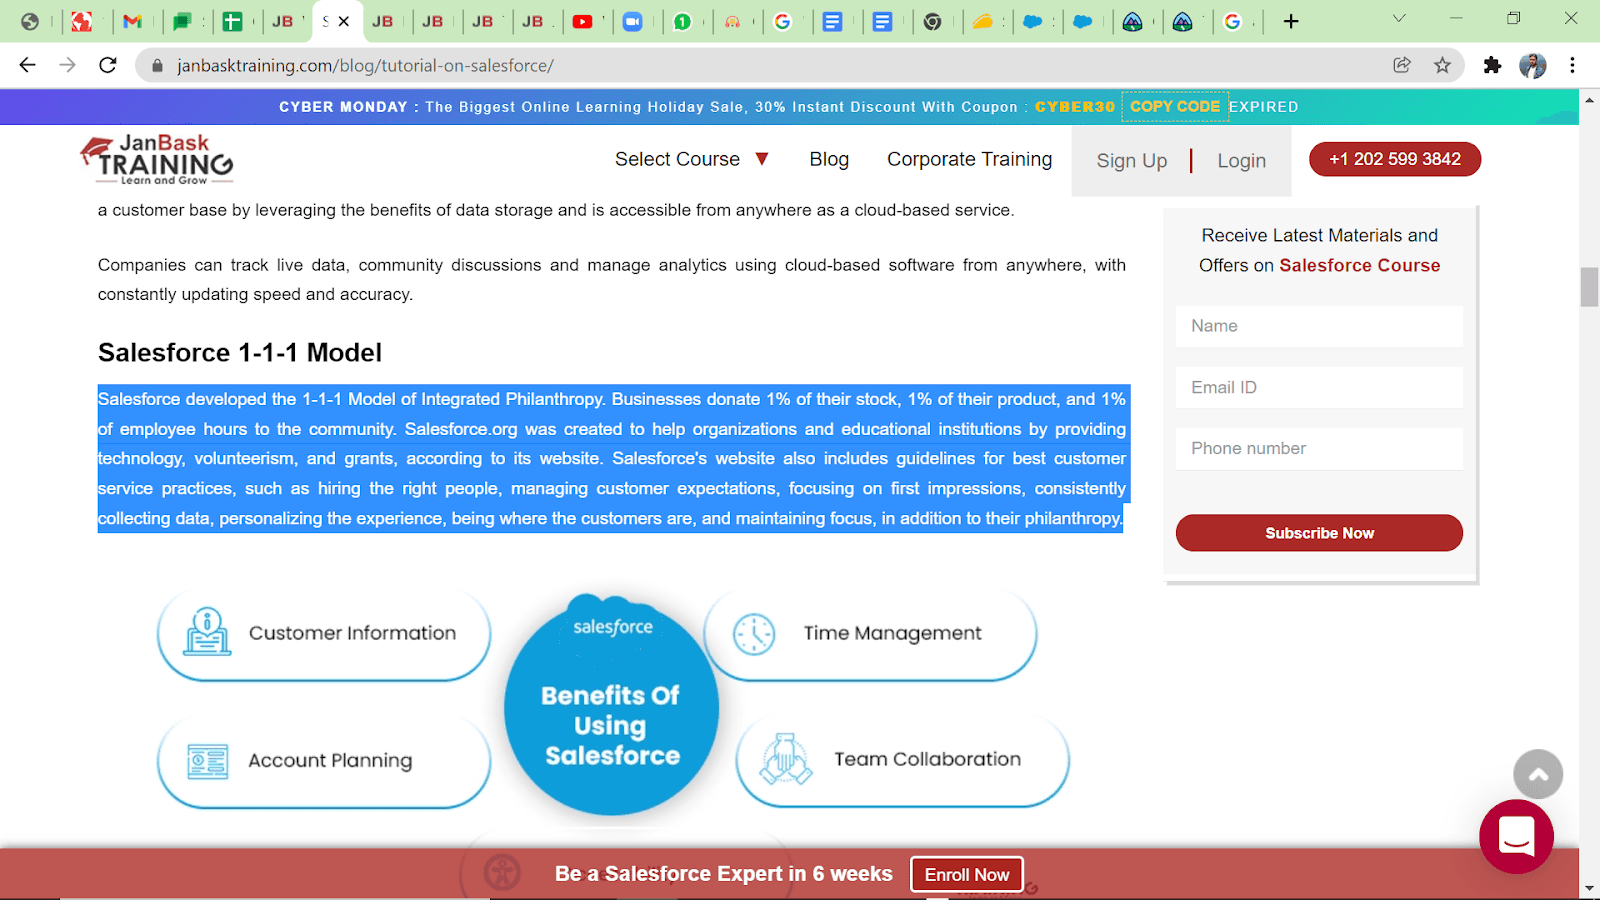This screenshot has height=900, width=1600.
Task: Click the Subscribe Now button
Action: point(1319,533)
